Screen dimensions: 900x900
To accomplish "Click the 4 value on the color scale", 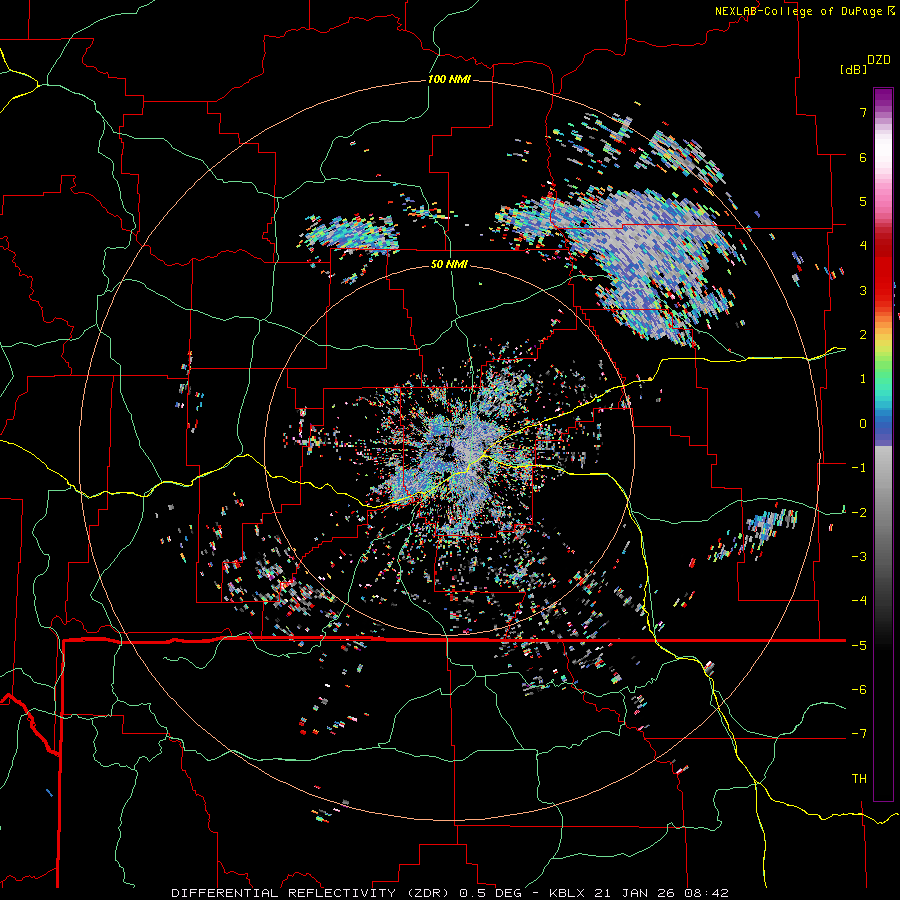I will pyautogui.click(x=863, y=246).
